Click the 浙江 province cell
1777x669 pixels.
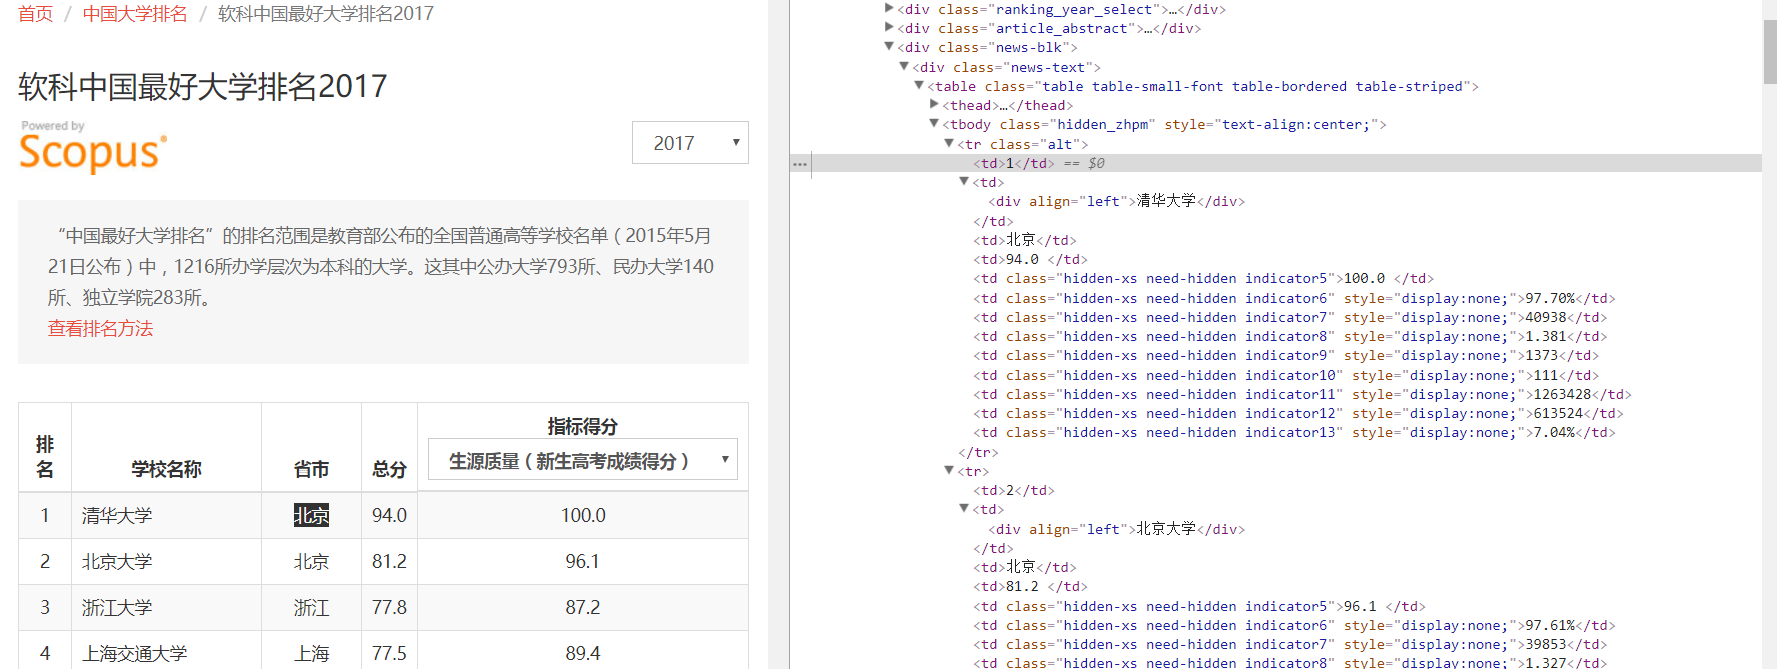point(311,607)
